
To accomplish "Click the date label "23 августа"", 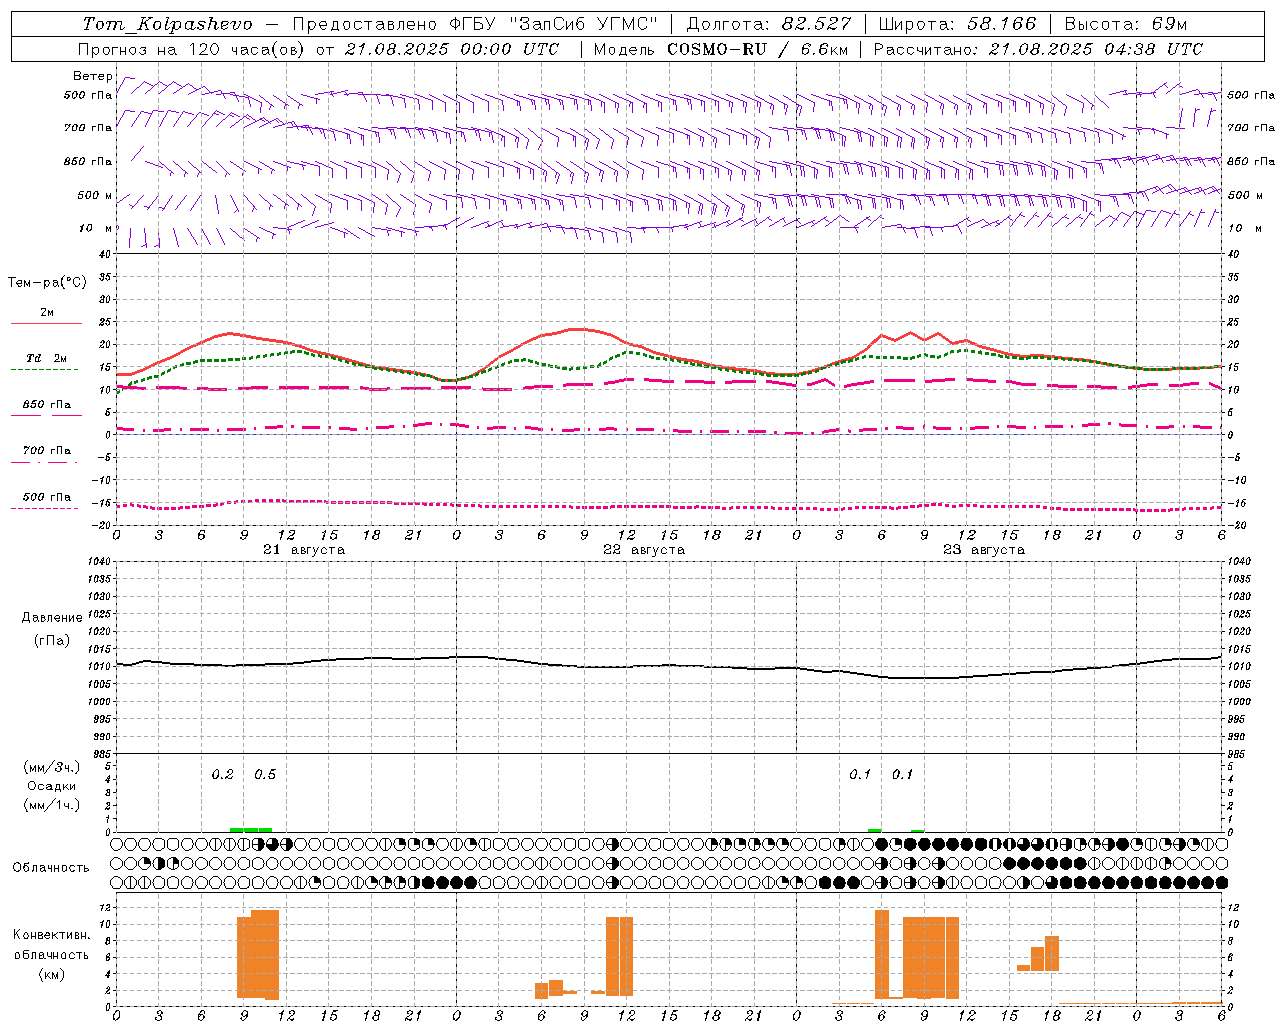I will tap(984, 550).
